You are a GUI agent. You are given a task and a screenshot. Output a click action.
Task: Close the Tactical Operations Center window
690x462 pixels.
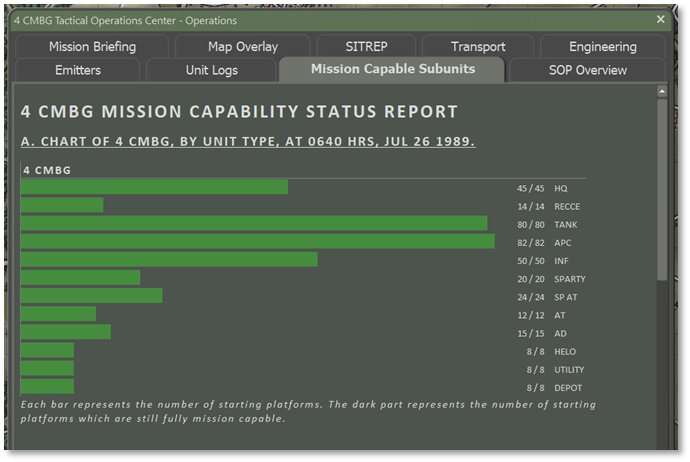click(x=660, y=19)
